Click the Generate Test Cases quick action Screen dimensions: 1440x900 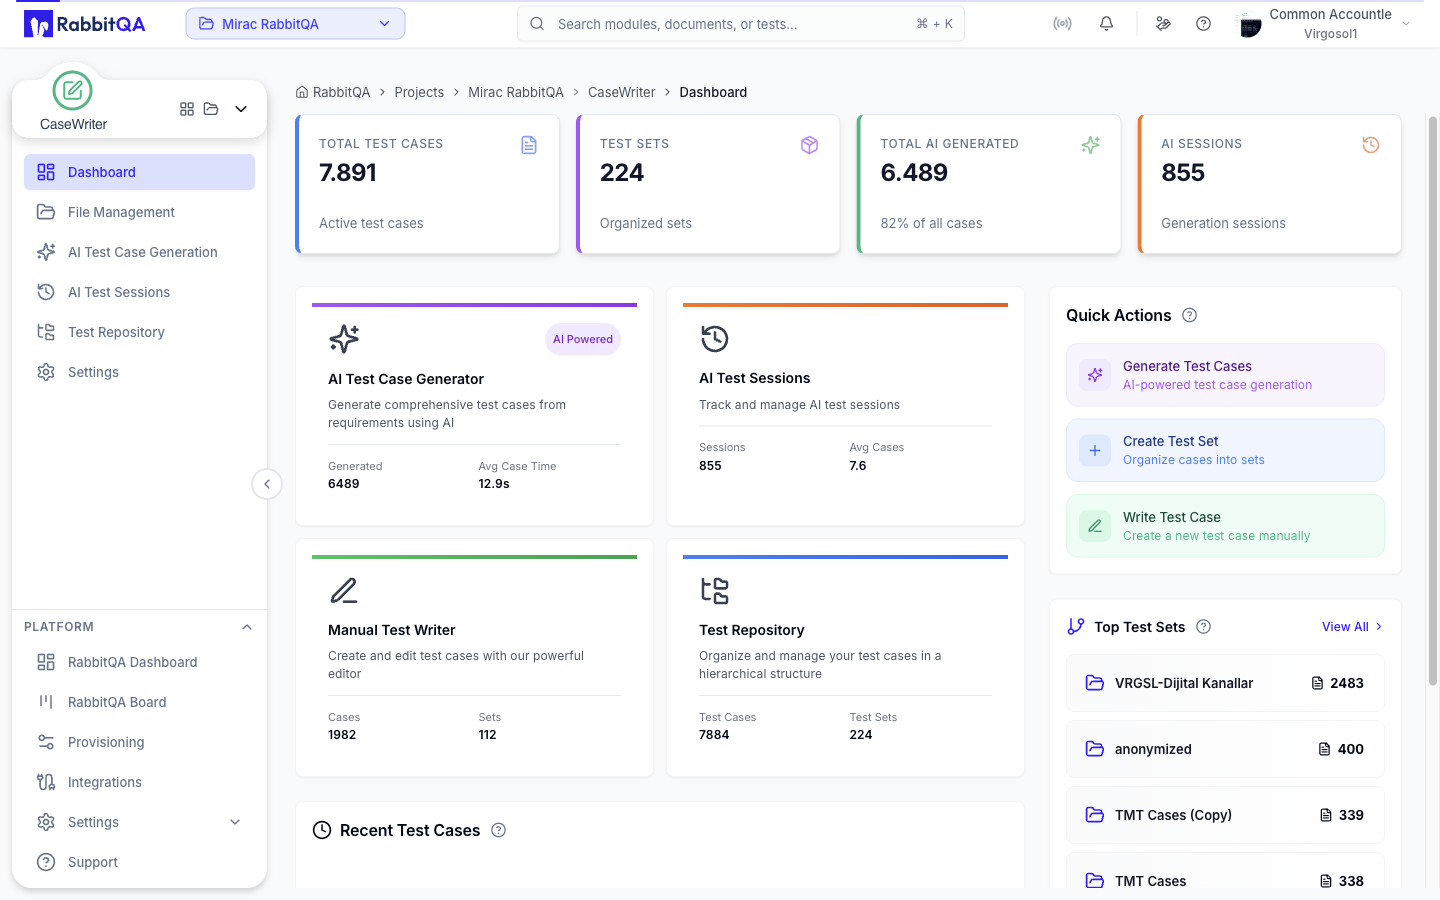(1225, 375)
